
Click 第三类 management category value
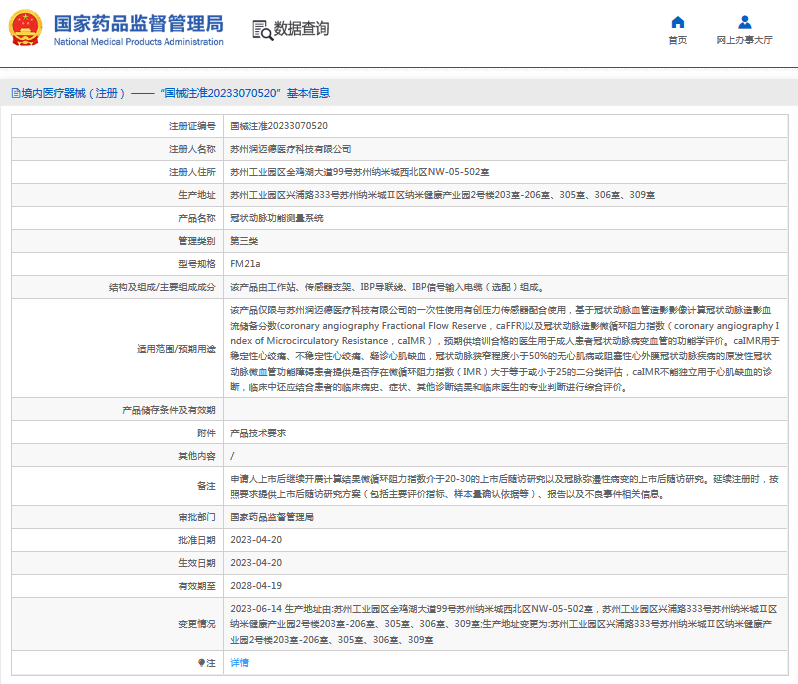point(244,241)
